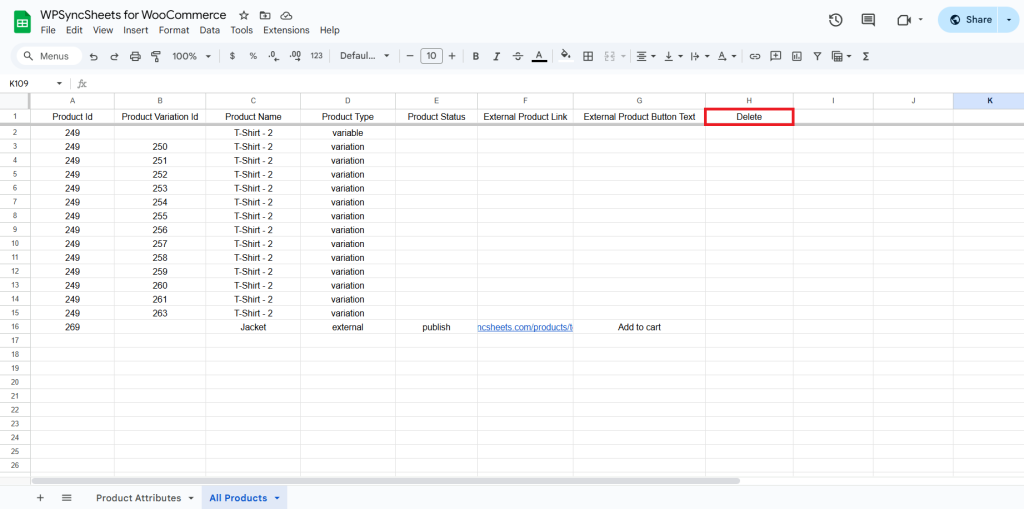The width and height of the screenshot is (1024, 509).
Task: Open the Default font dropdown
Action: (364, 56)
